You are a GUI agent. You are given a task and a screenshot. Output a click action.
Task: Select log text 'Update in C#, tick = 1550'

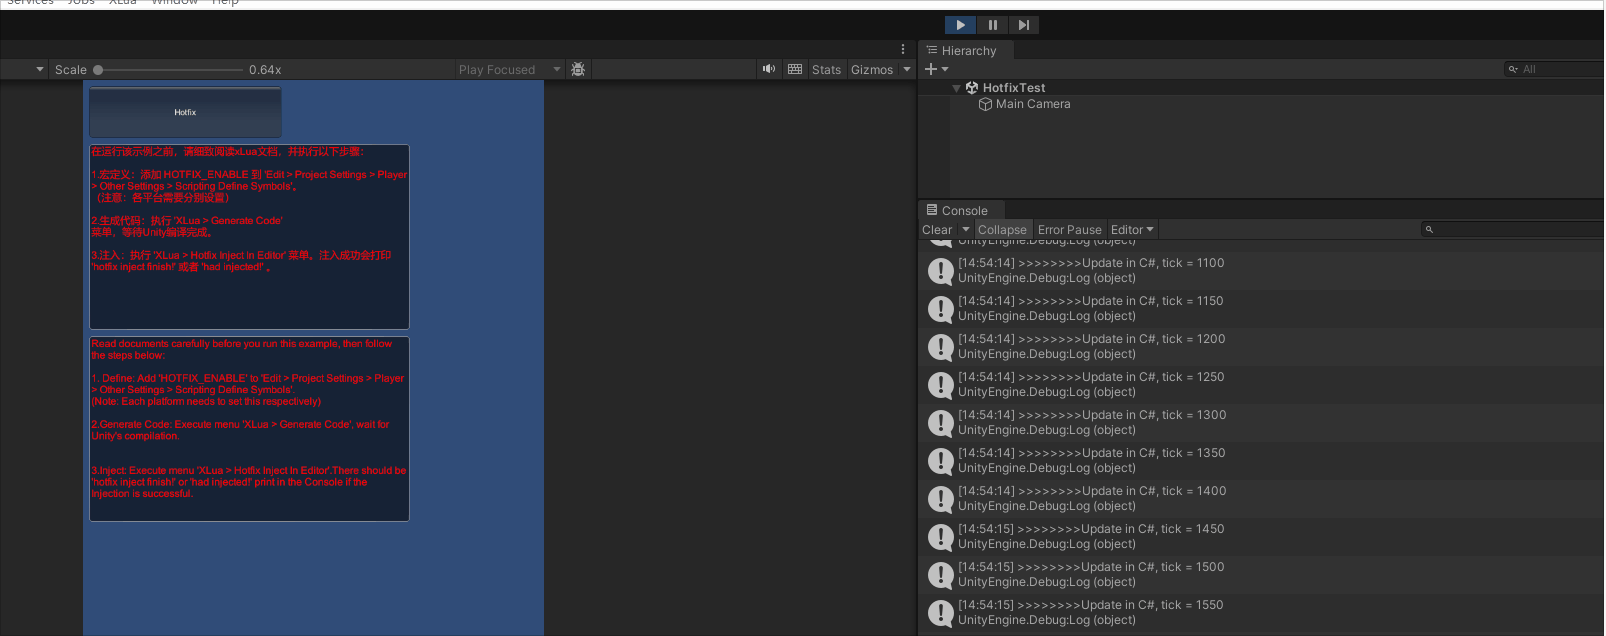pyautogui.click(x=1152, y=605)
